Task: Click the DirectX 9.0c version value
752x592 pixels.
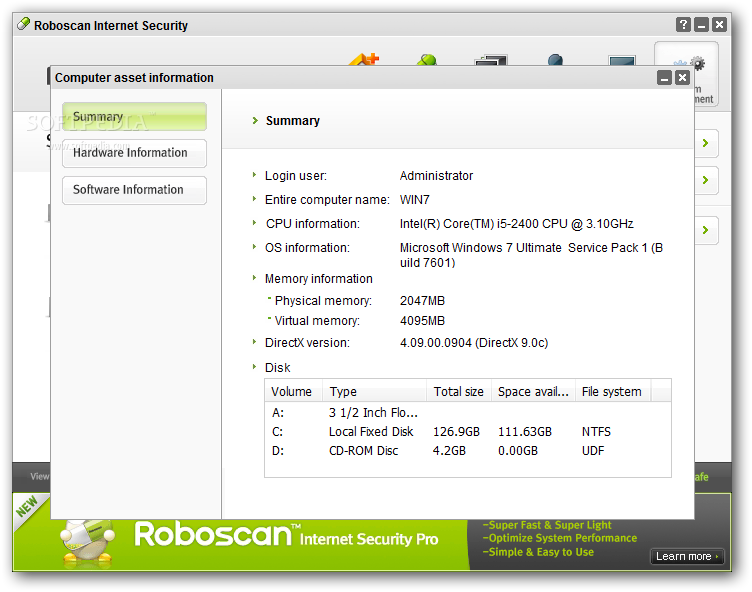Action: [x=474, y=343]
